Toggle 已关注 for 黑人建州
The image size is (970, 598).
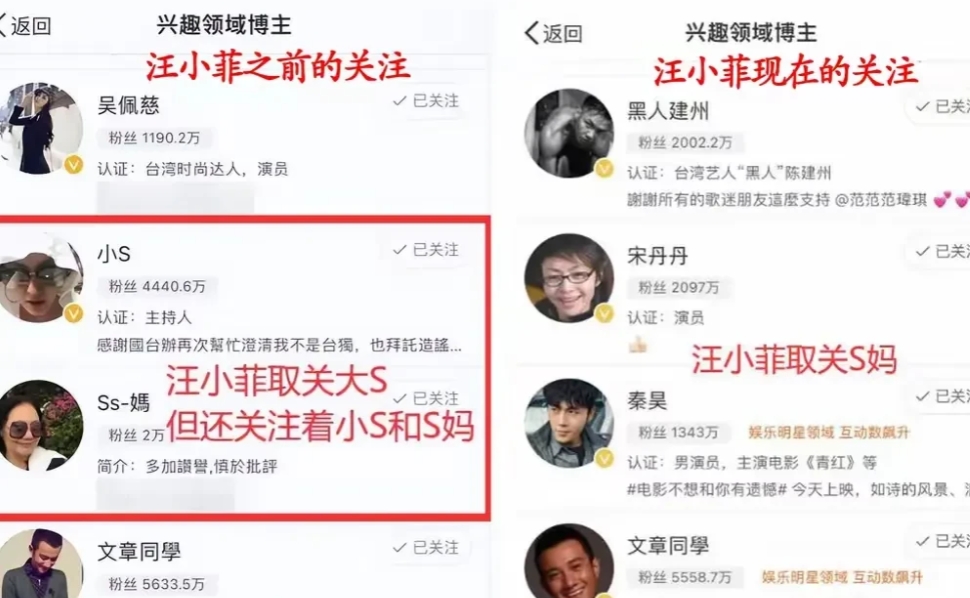point(939,107)
